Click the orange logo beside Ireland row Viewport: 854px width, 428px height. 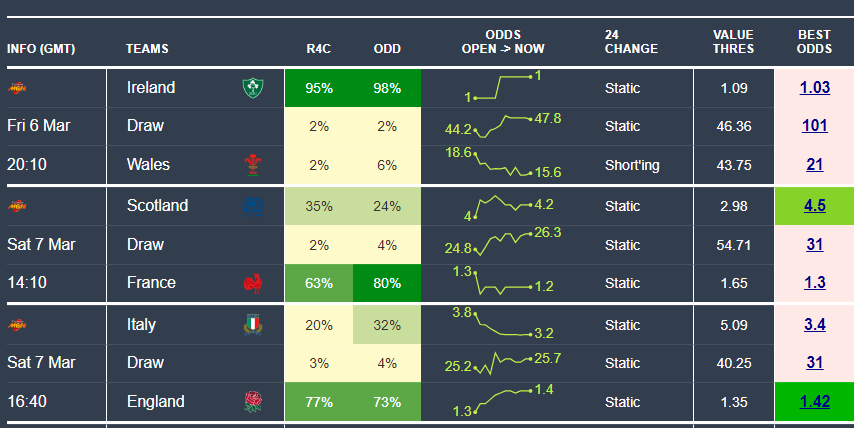[17, 88]
